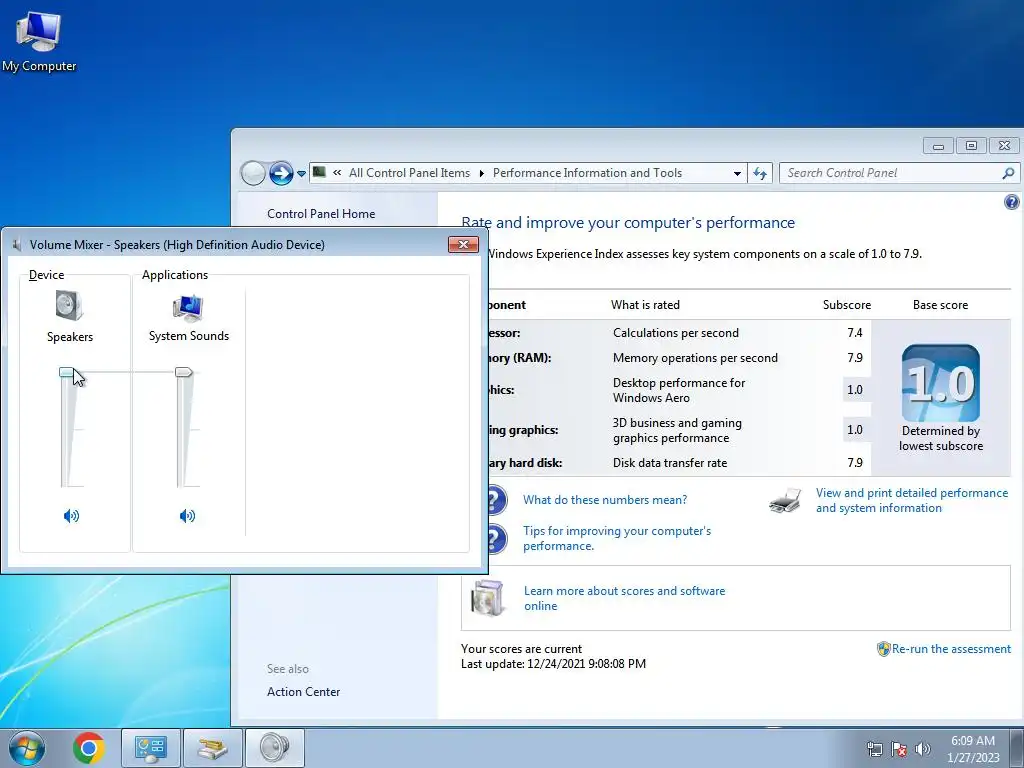The width and height of the screenshot is (1024, 768).
Task: Minimize the Control Panel window
Action: 938,145
